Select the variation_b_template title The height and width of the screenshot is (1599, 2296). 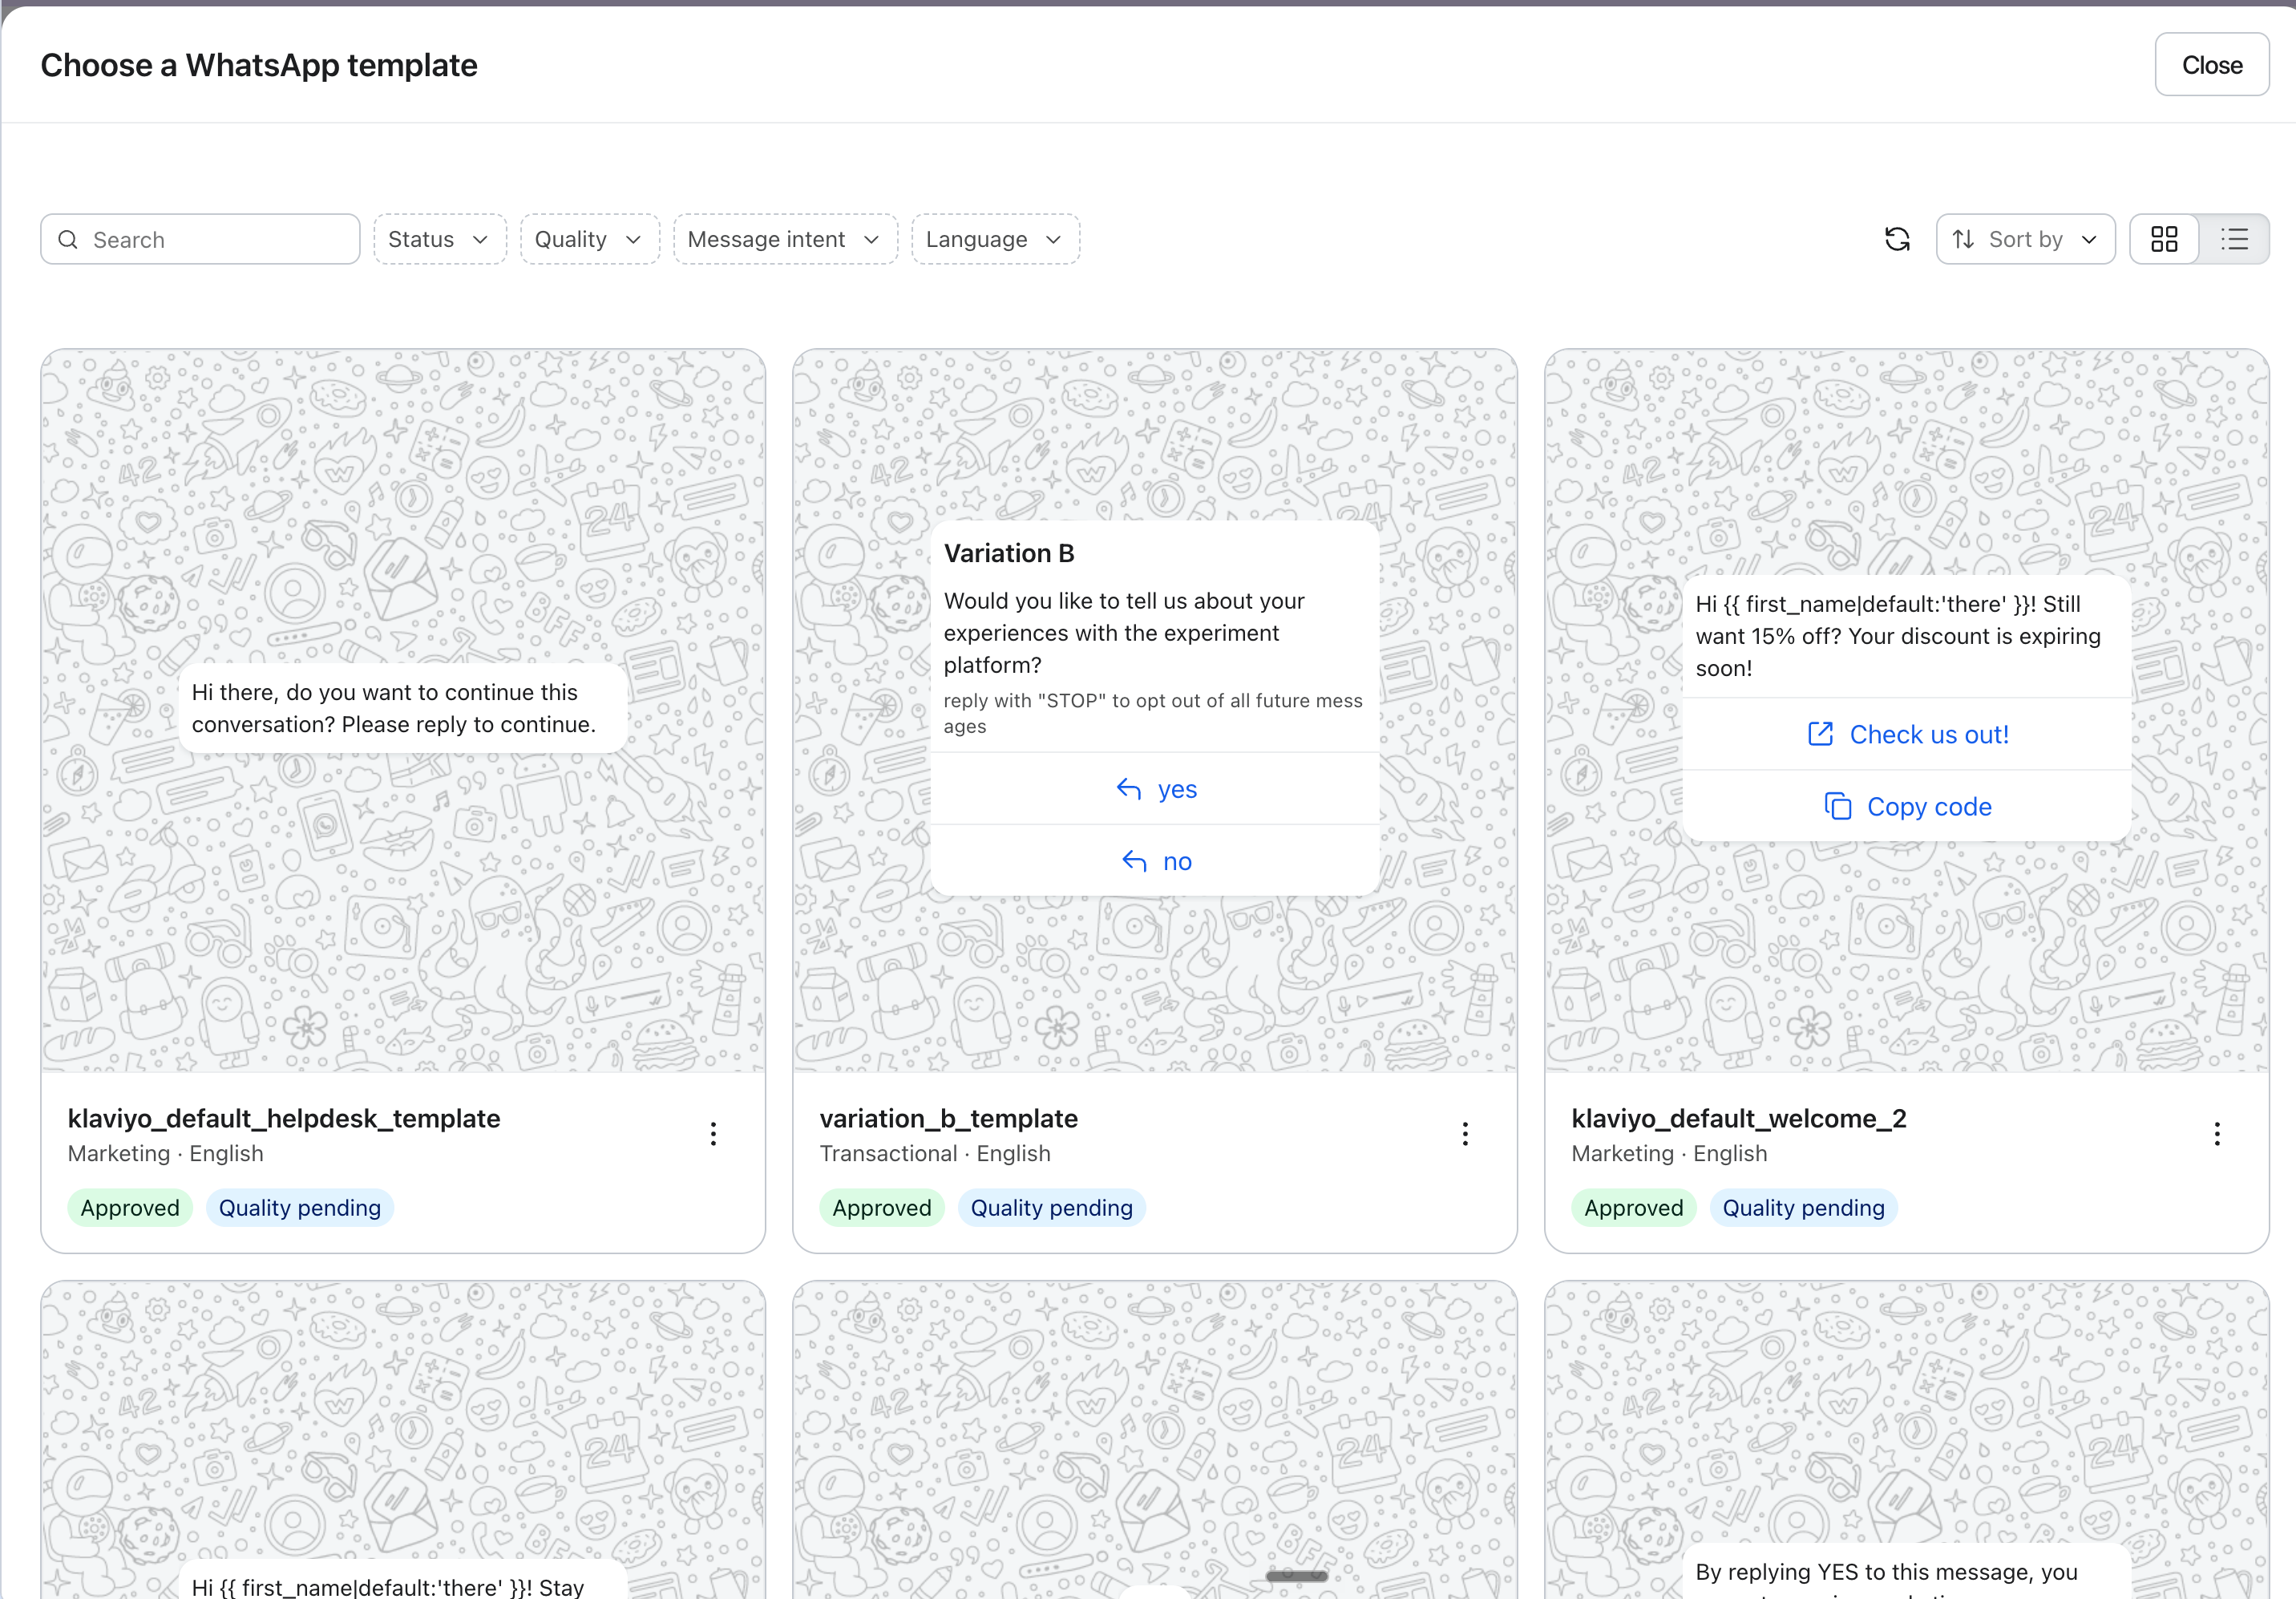coord(948,1118)
